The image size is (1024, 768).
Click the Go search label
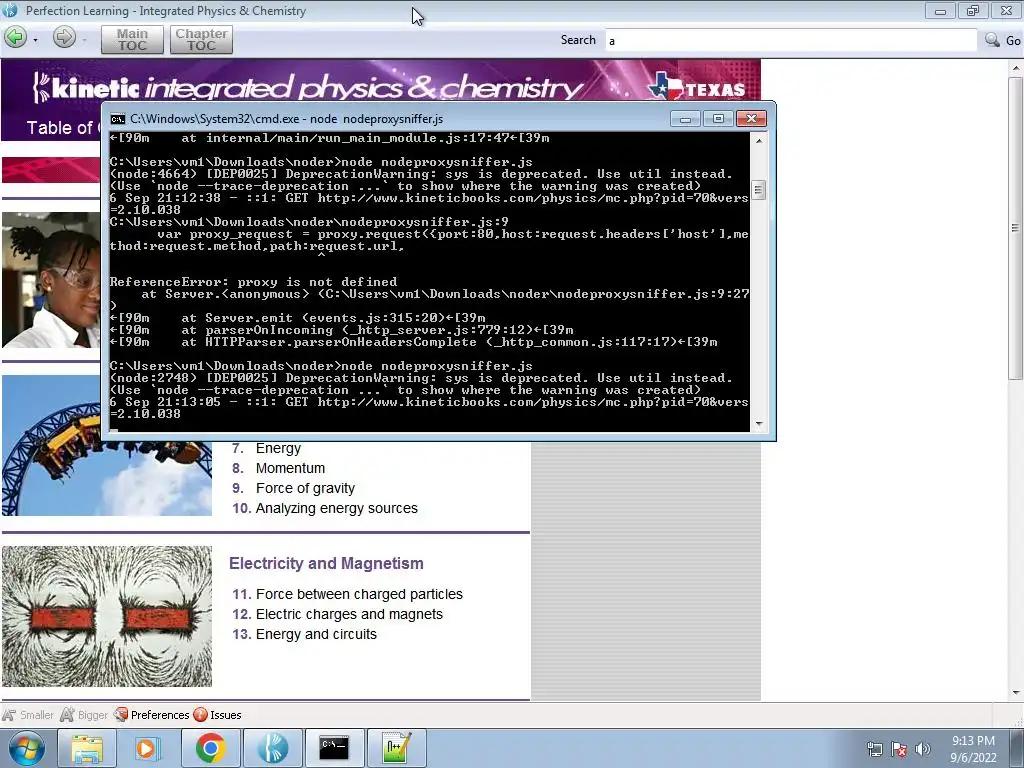(x=1013, y=40)
